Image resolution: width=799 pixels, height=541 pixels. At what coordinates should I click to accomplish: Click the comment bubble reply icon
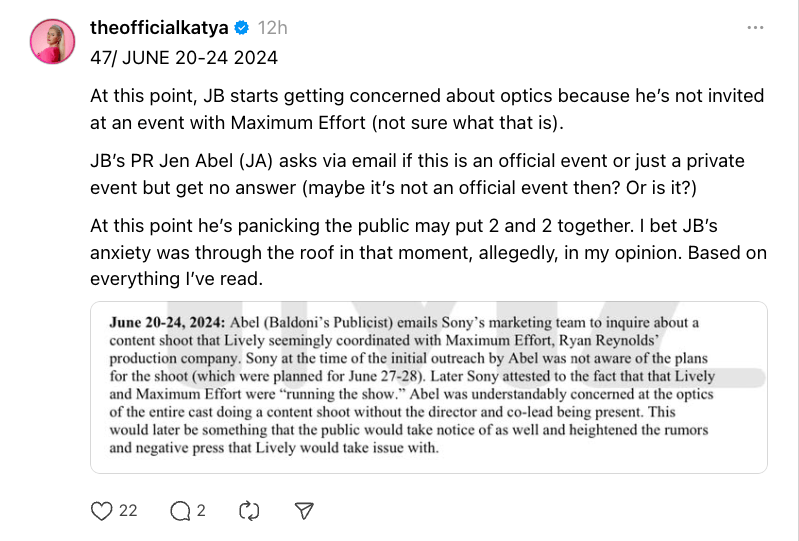pos(180,510)
